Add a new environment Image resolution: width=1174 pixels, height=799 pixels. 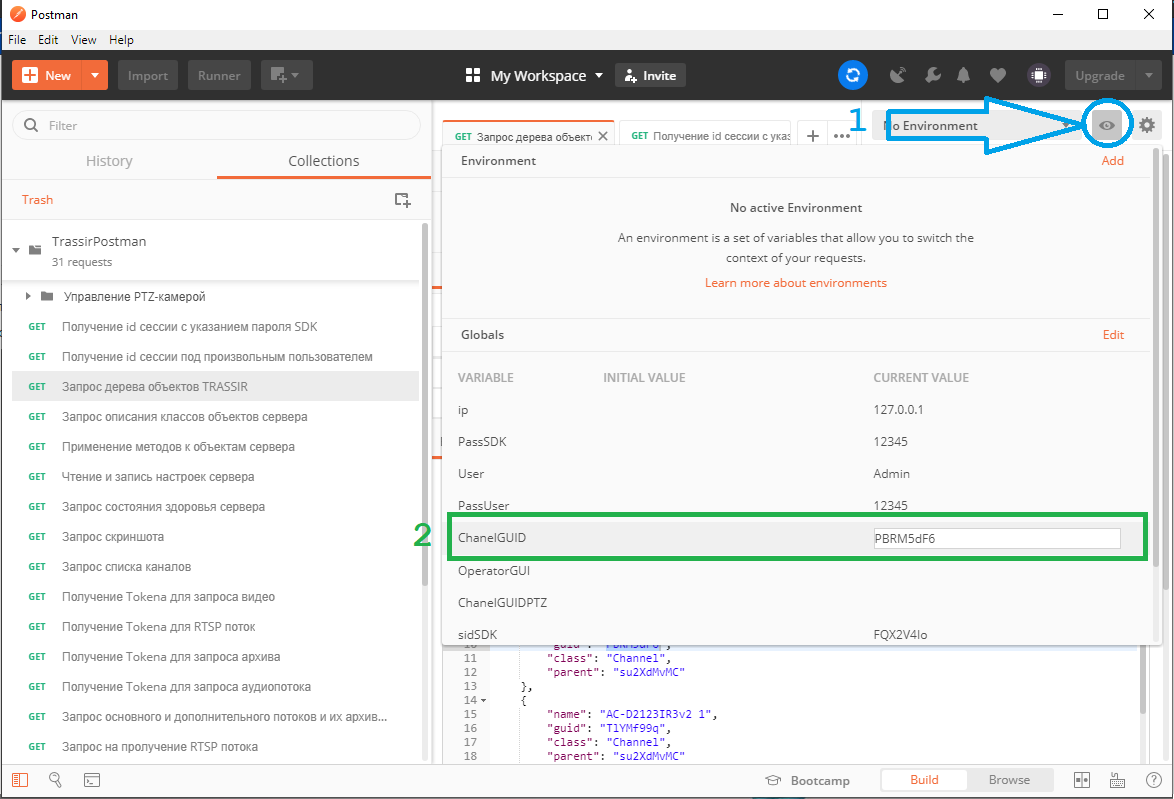1113,160
